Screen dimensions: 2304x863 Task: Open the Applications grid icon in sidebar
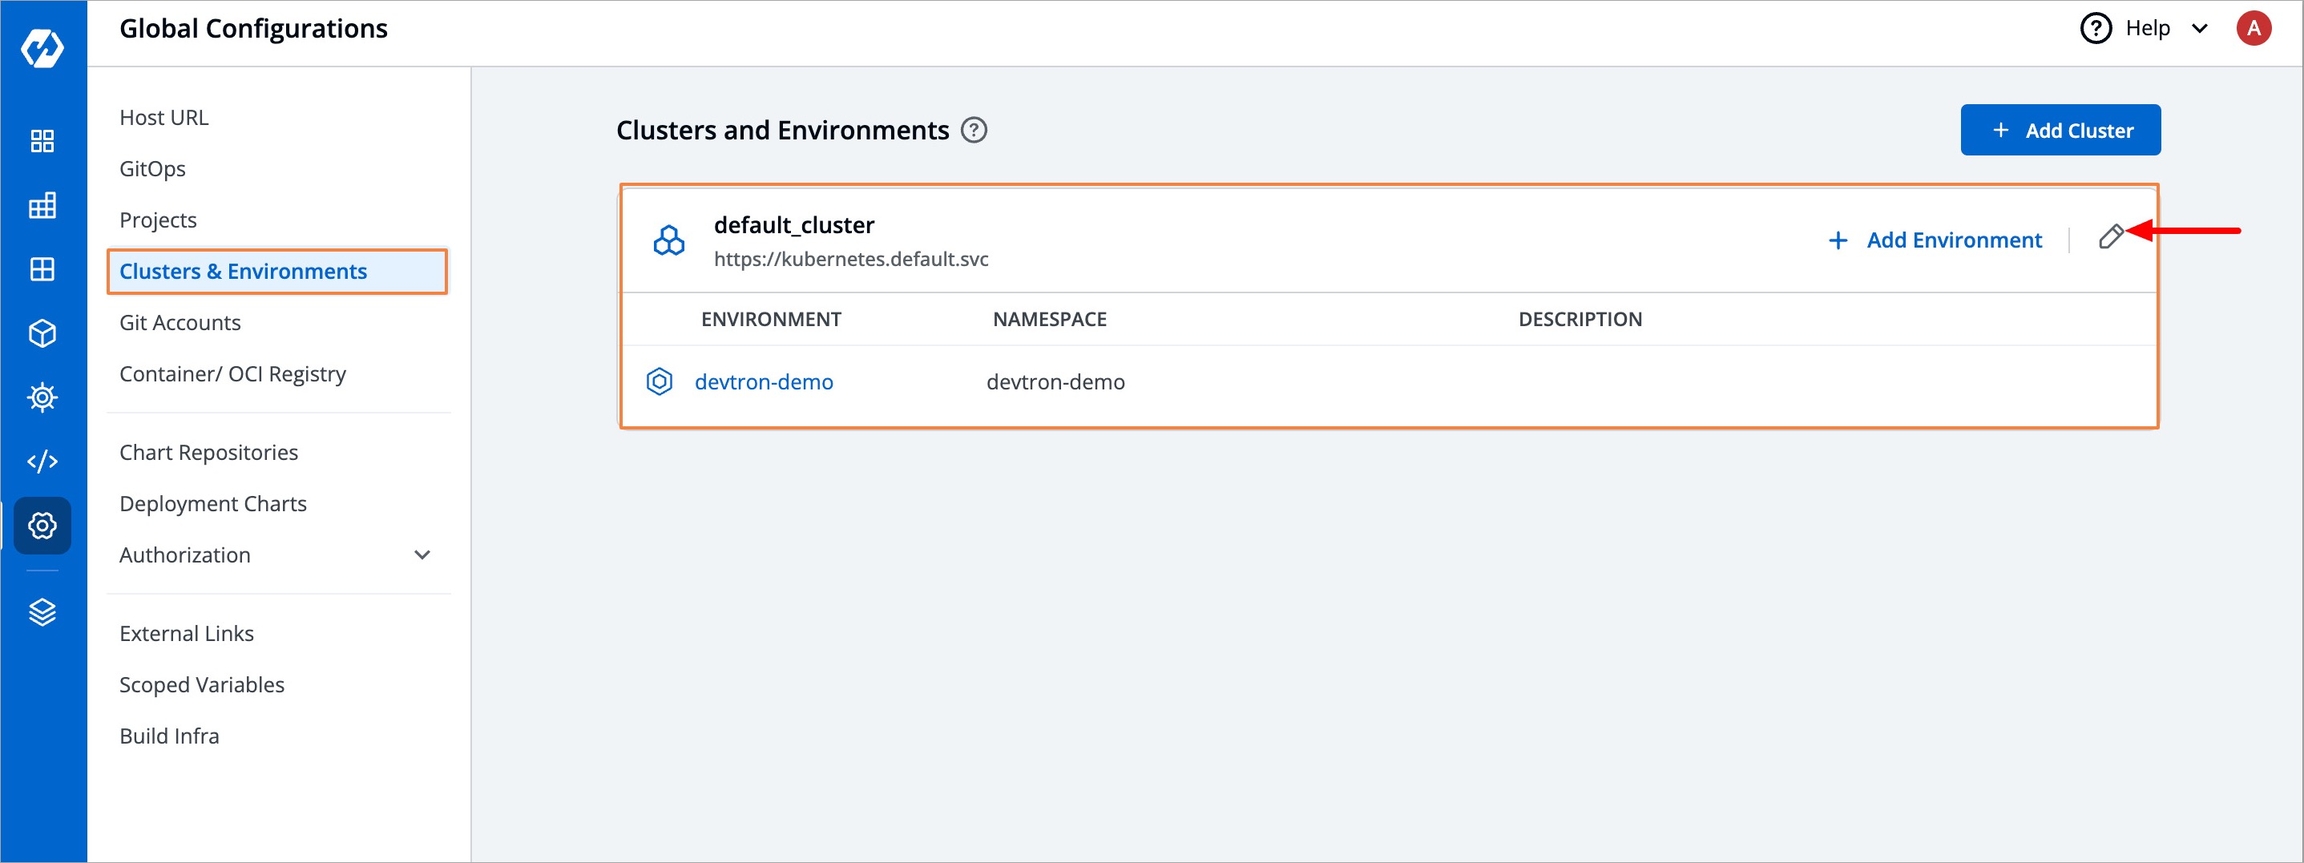pyautogui.click(x=42, y=141)
